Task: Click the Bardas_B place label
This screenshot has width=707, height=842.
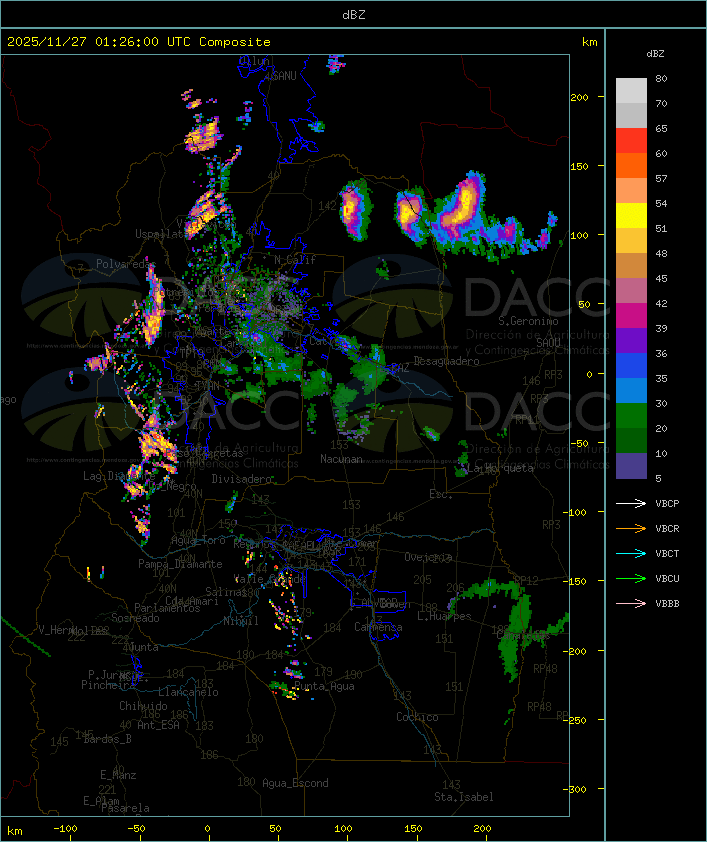Action: pyautogui.click(x=107, y=739)
